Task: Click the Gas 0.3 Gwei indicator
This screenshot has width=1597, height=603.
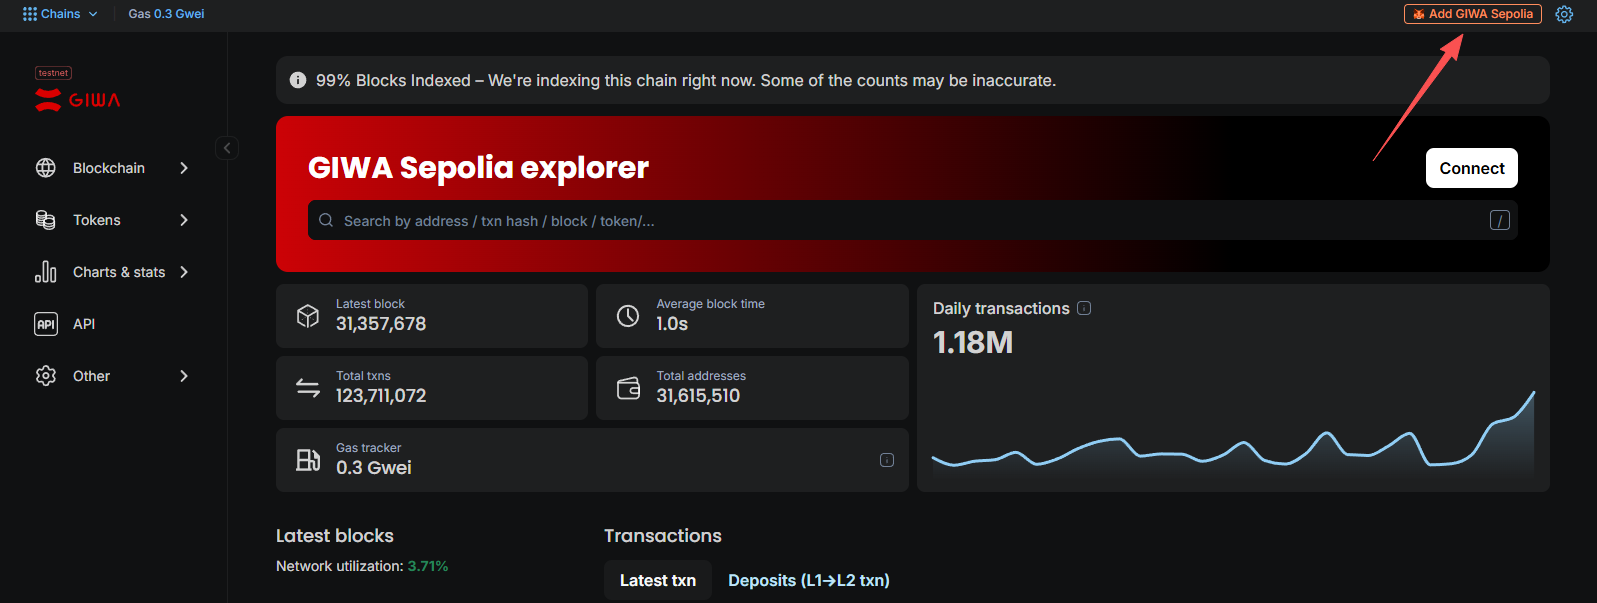Action: point(166,14)
